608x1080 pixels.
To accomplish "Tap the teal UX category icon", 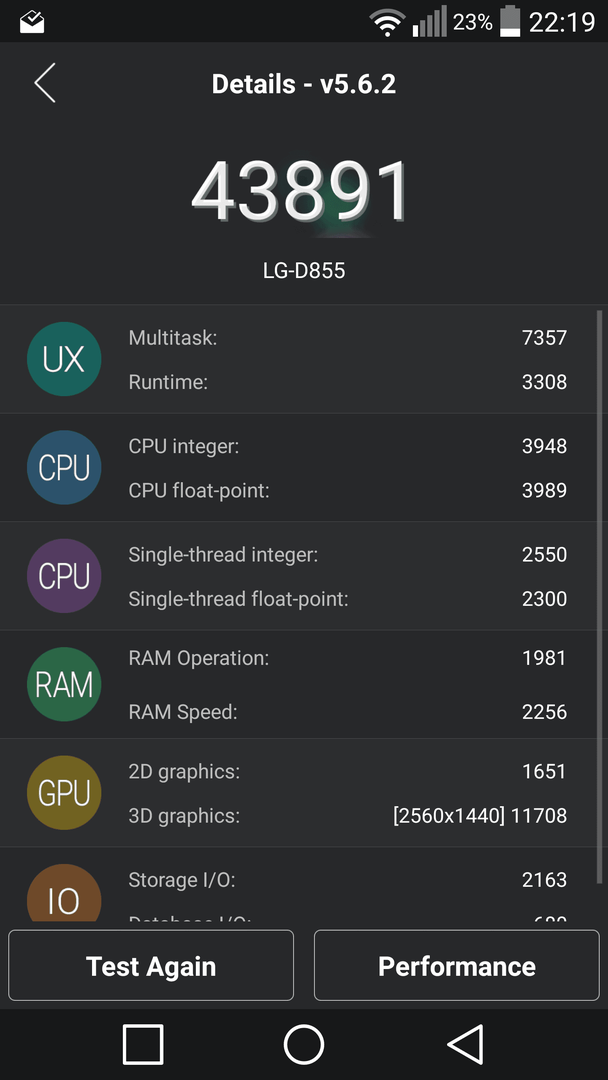I will tap(64, 359).
